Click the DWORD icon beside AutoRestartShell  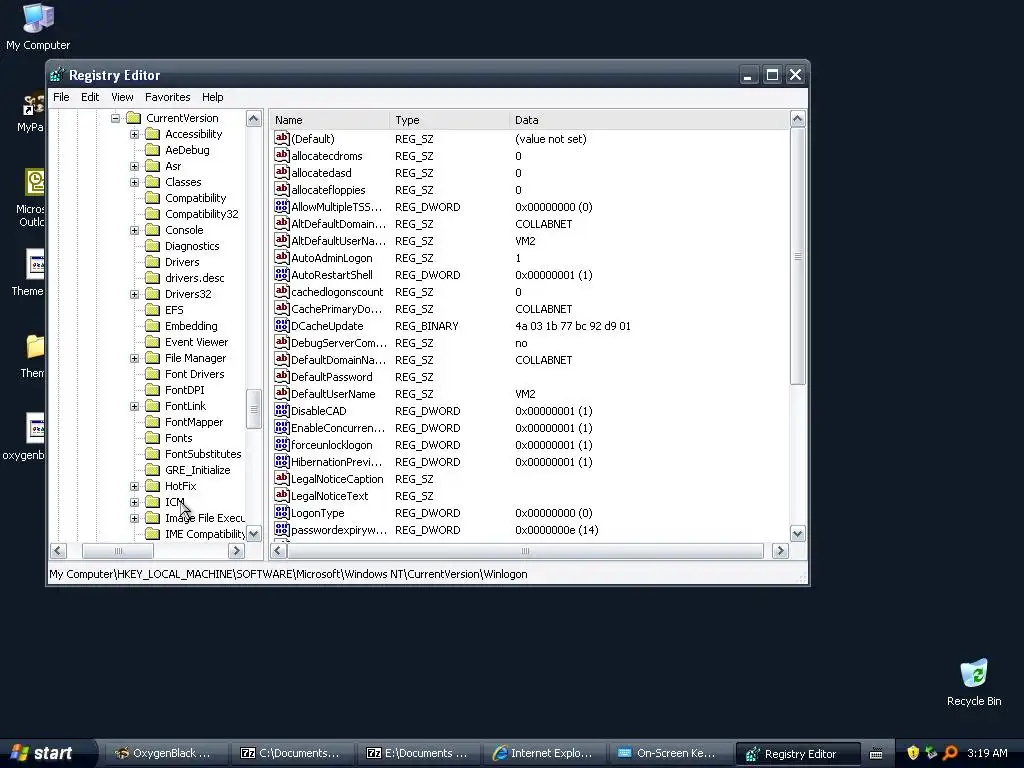point(281,274)
